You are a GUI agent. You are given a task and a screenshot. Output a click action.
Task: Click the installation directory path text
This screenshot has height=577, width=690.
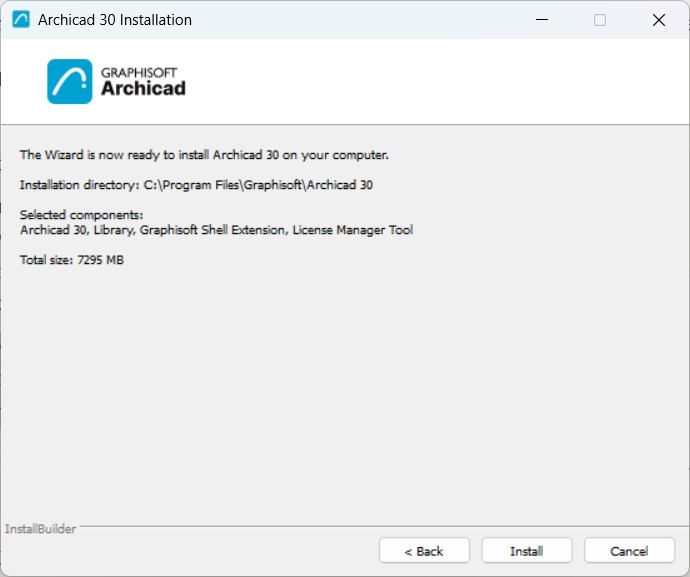(258, 185)
